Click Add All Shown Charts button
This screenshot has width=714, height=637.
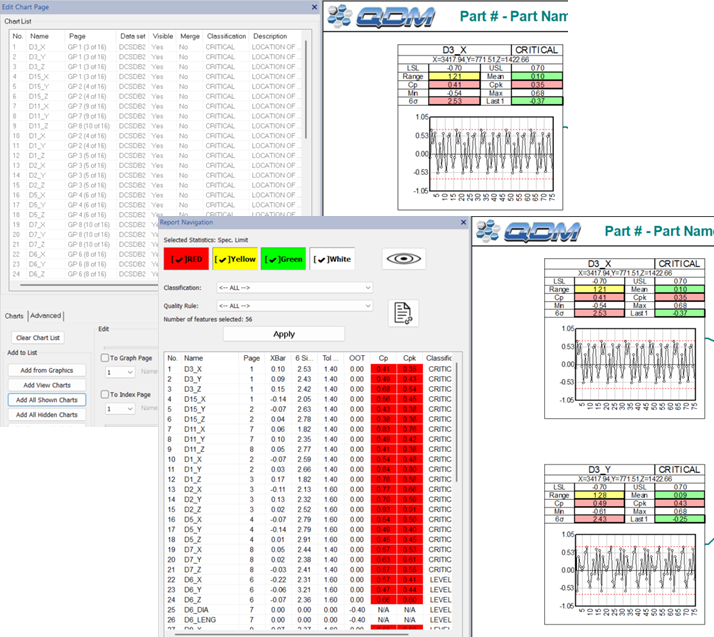[x=47, y=400]
